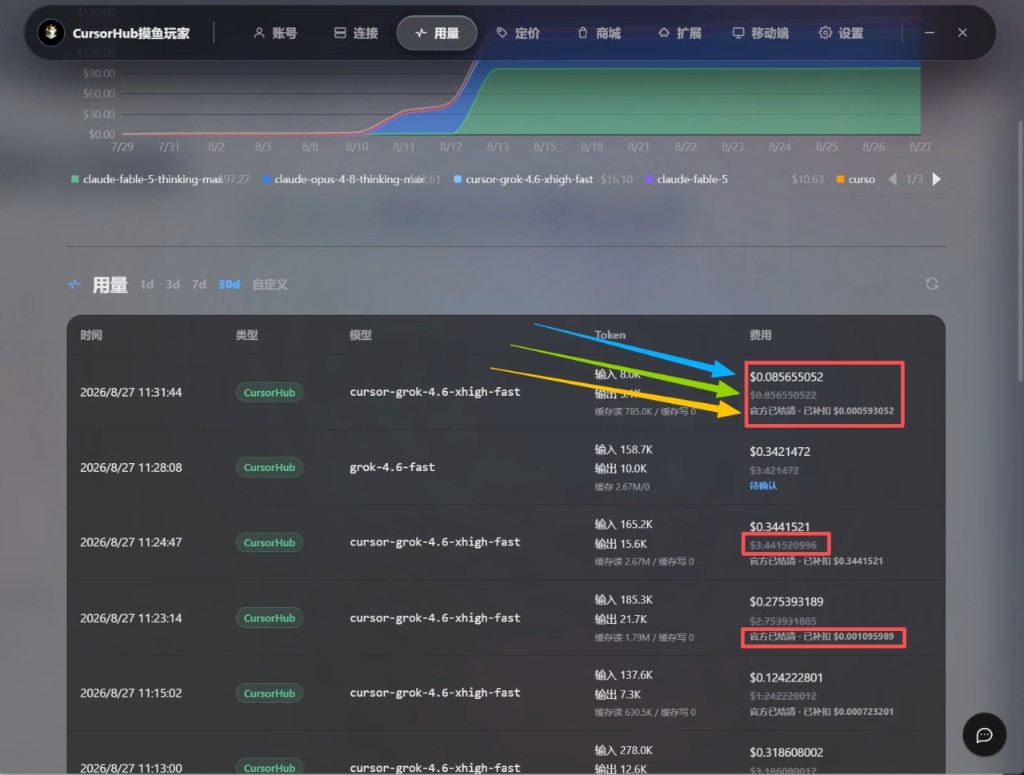Select timestamp 2026/8/27 11:15:02
The height and width of the screenshot is (775, 1024).
131,693
